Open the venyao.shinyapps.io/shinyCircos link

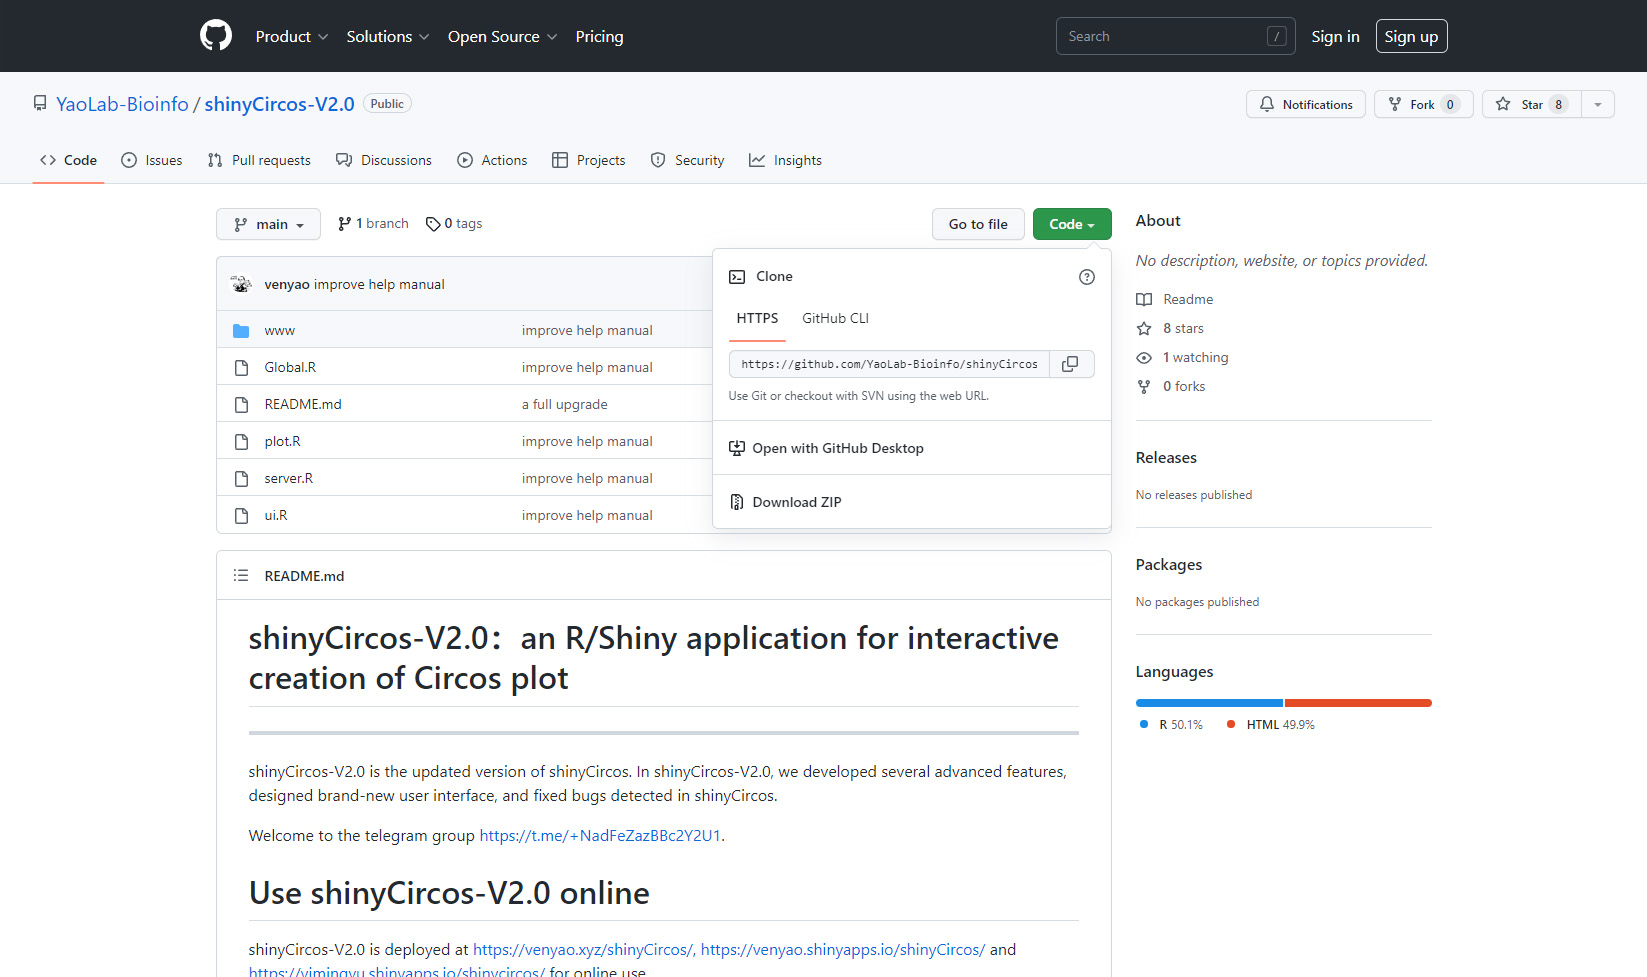843,949
